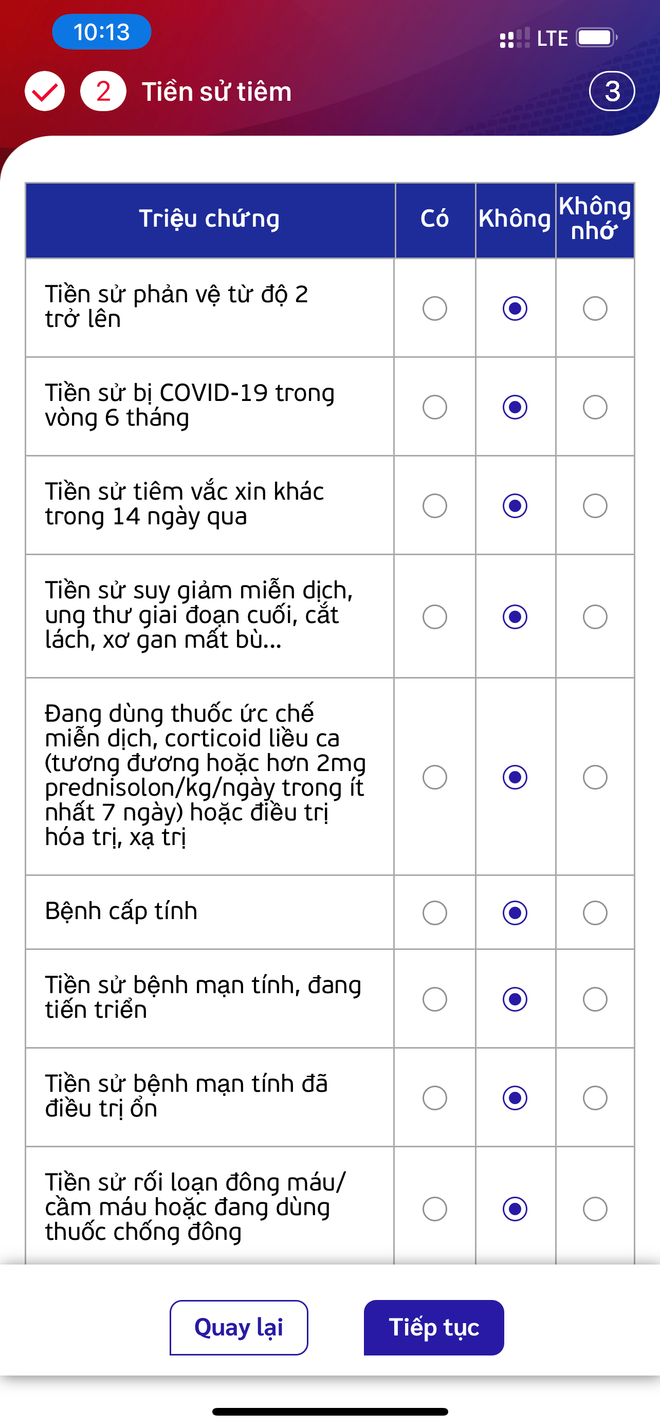Click the 'Không' column header
The image size is (660, 1428).
[514, 218]
